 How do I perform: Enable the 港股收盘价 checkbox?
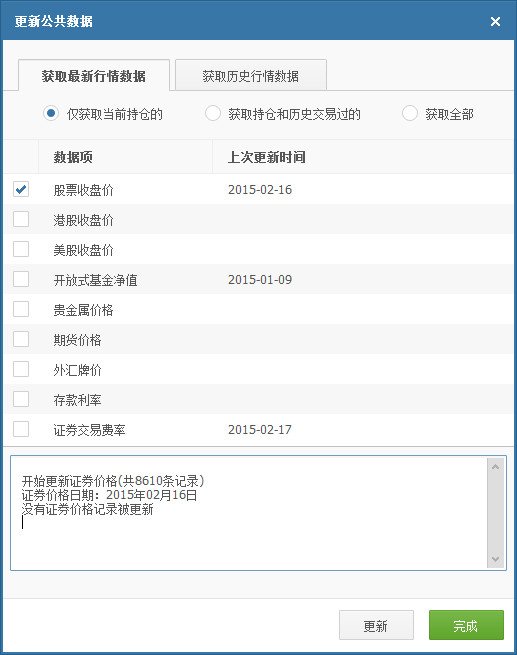pos(21,219)
